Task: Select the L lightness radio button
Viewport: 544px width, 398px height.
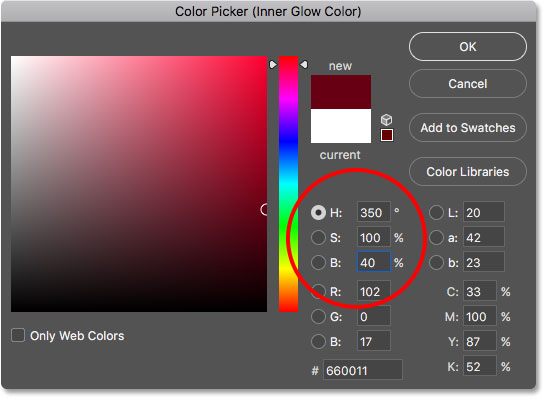Action: click(436, 212)
